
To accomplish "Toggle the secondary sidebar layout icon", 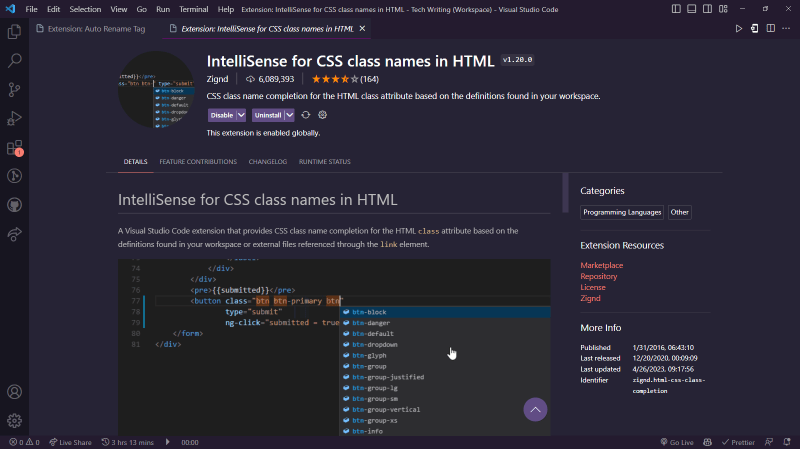I will click(707, 9).
